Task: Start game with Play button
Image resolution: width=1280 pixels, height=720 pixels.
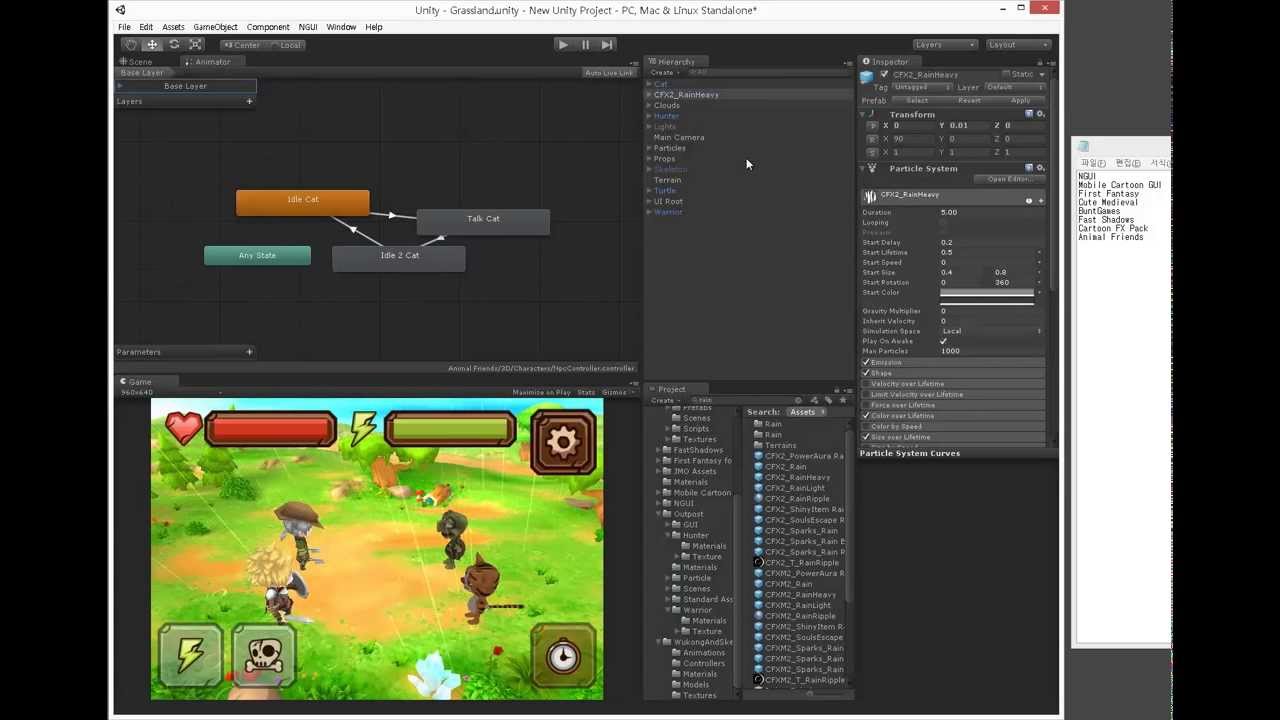Action: coord(563,44)
